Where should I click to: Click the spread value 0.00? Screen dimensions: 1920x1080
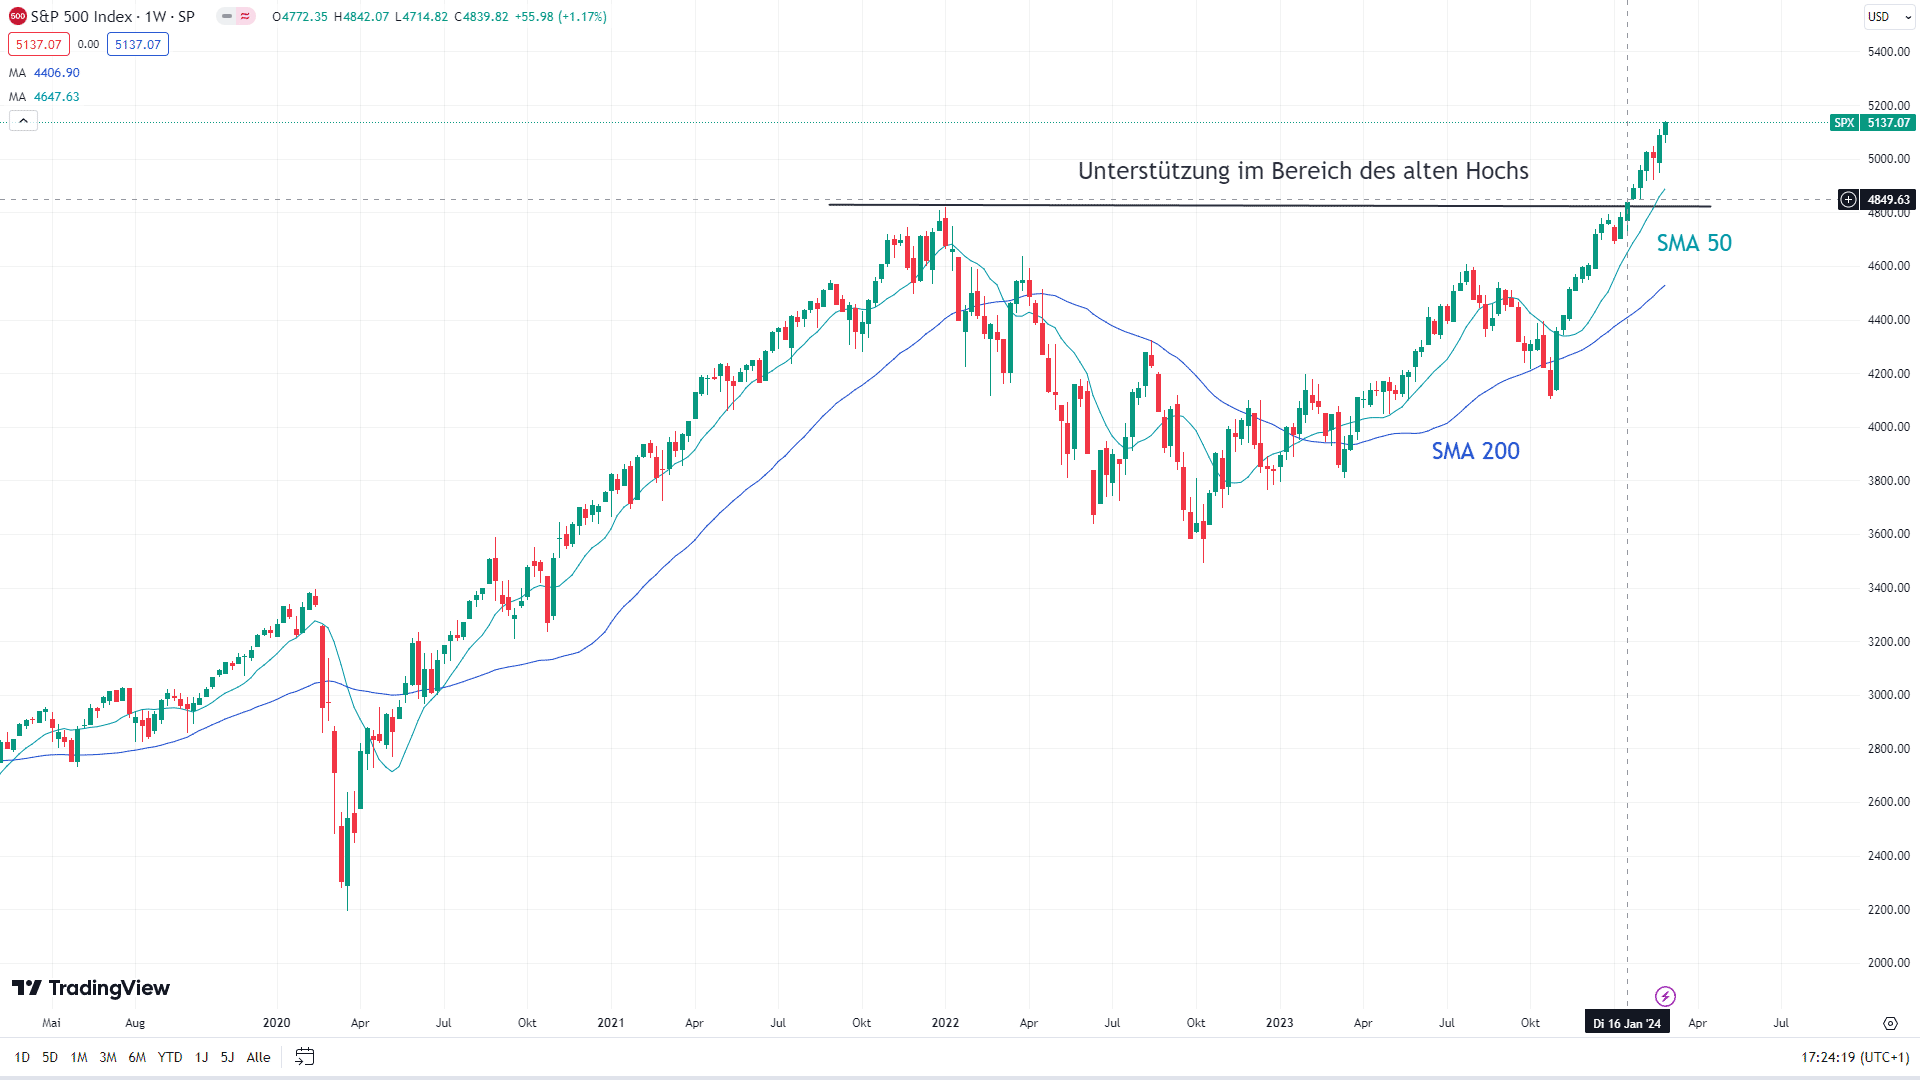point(88,44)
